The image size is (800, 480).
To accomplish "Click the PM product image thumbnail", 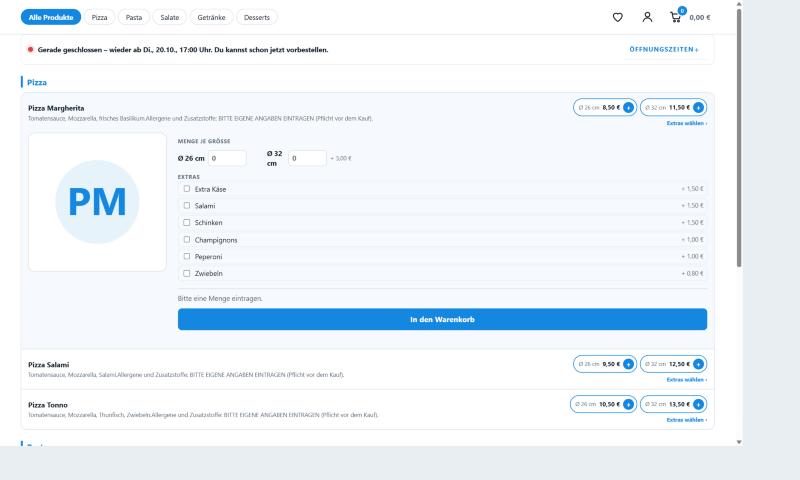I will [x=97, y=202].
